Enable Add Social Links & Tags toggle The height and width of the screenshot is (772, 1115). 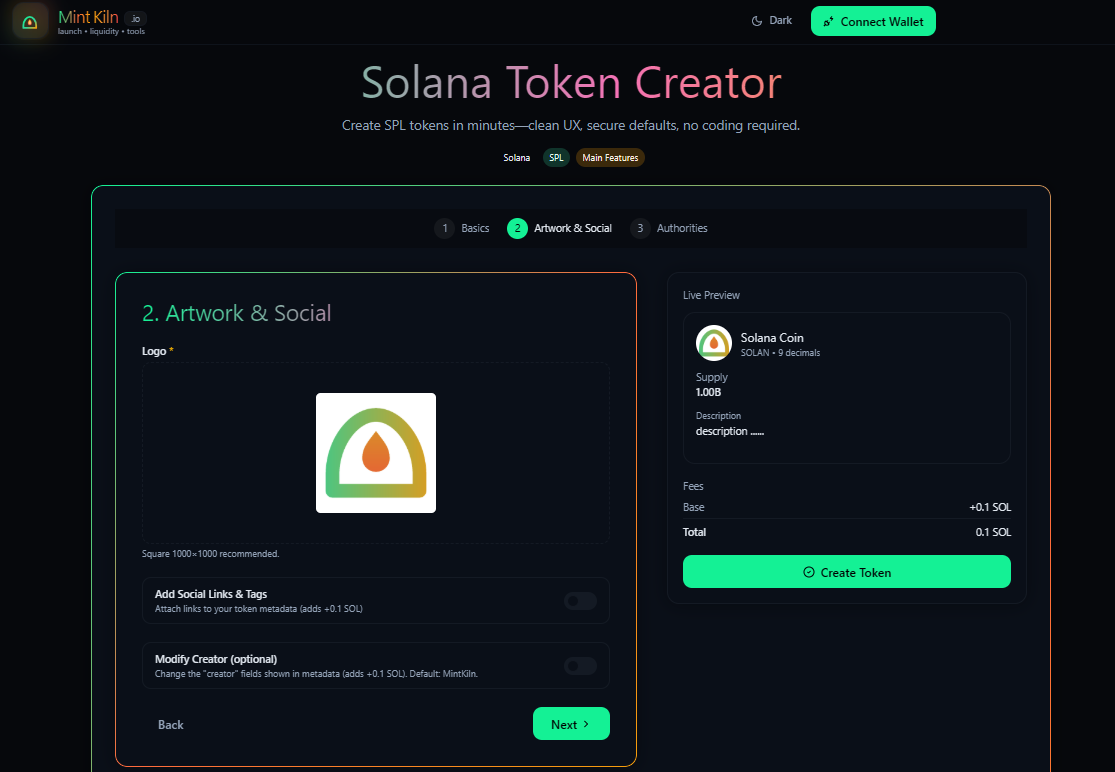tap(580, 601)
